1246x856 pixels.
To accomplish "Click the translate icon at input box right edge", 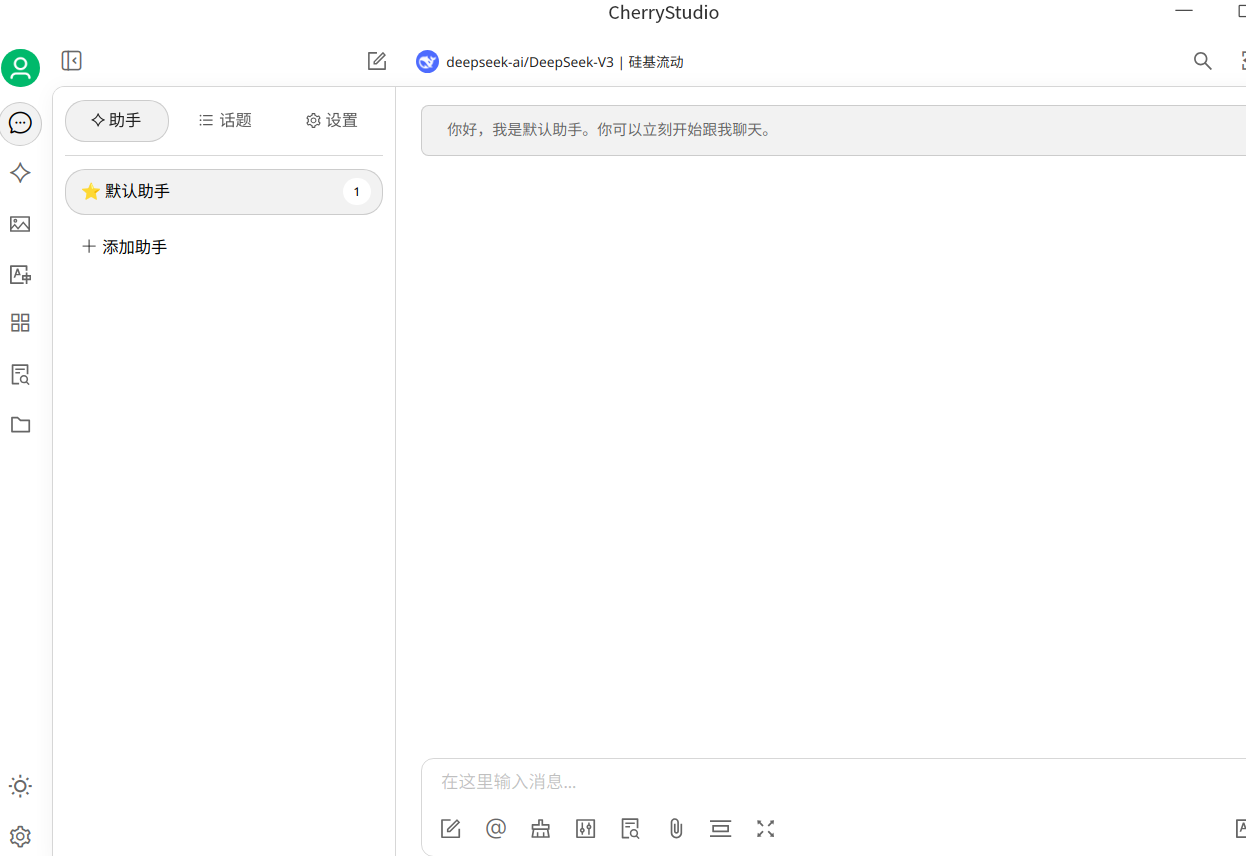I will (x=1240, y=829).
